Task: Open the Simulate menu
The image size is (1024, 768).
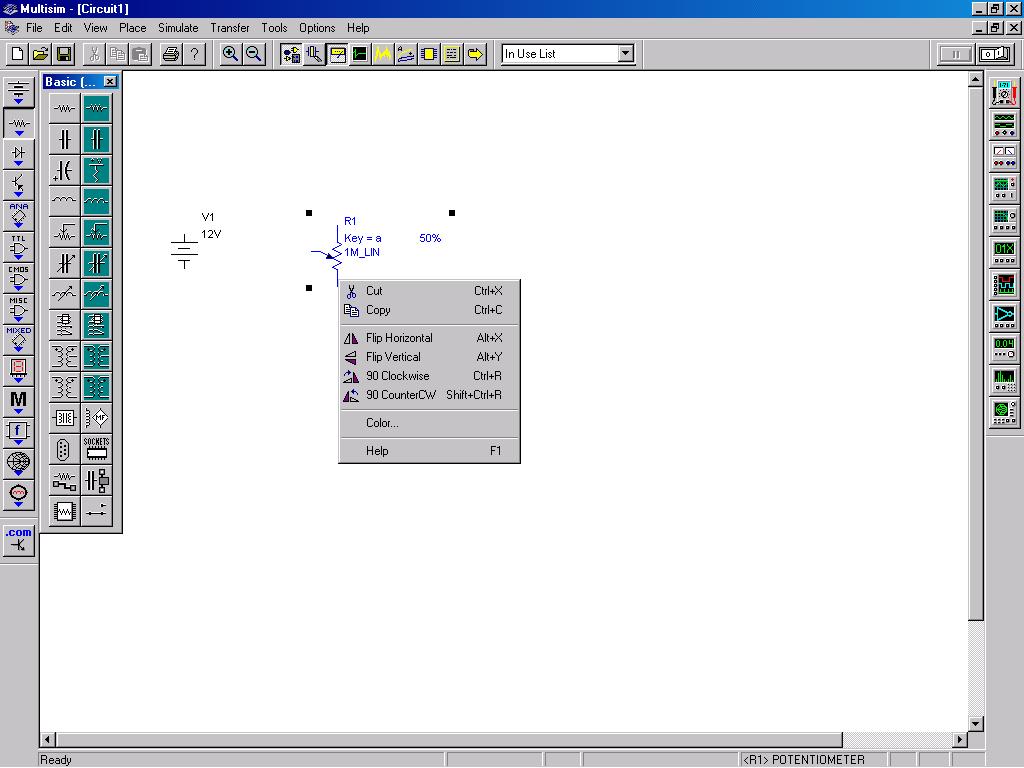Action: (178, 28)
